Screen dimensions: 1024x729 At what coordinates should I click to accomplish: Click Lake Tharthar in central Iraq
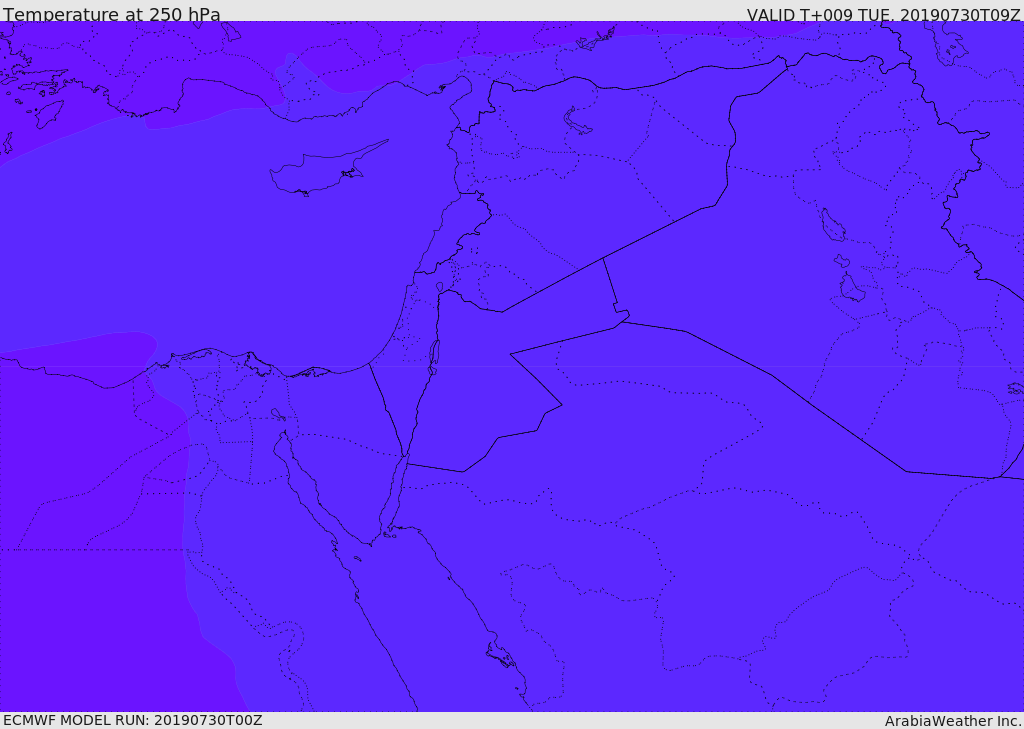coord(832,225)
